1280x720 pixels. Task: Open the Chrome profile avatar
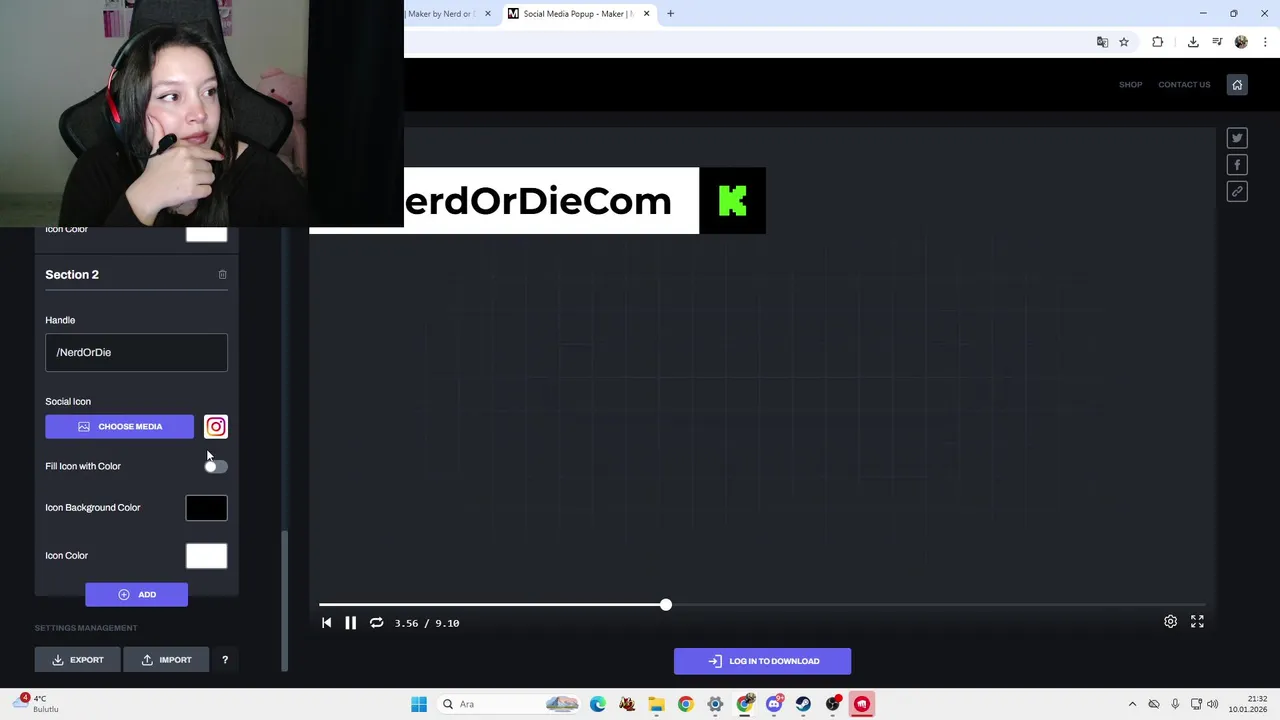click(x=1241, y=42)
